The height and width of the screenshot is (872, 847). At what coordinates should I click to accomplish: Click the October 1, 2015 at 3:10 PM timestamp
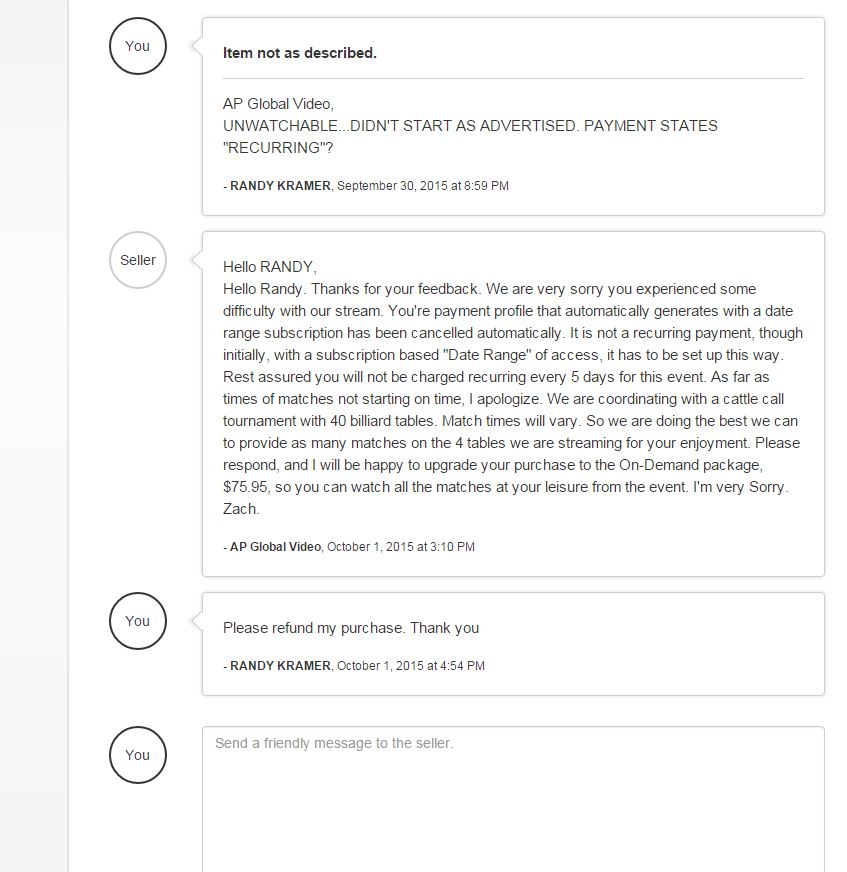click(401, 547)
